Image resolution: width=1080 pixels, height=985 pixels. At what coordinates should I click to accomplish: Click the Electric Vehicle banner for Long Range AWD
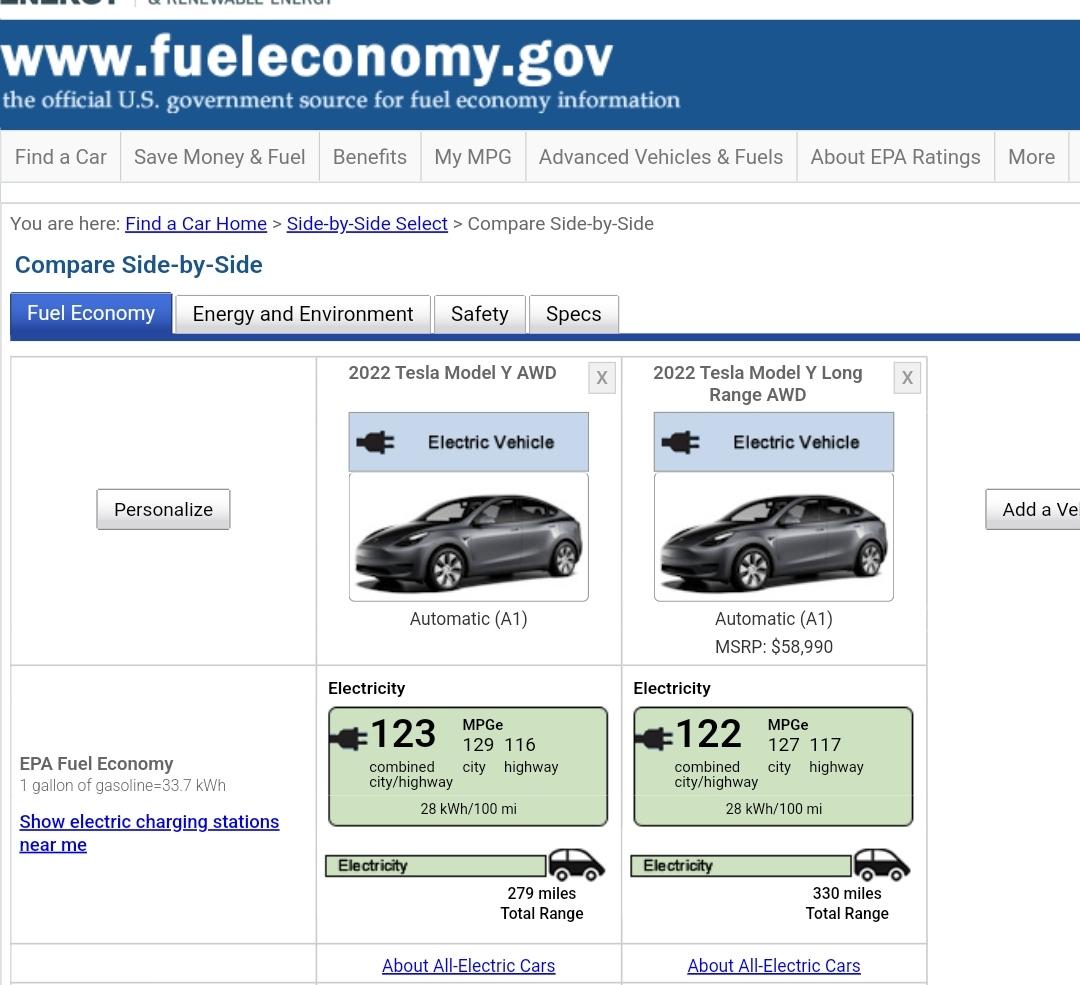pos(773,442)
